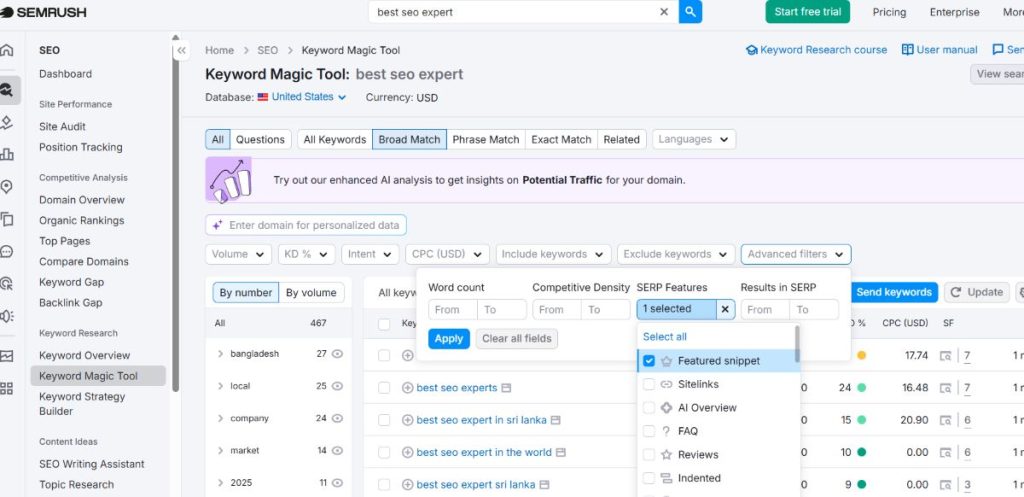Select the 'best seo experts' row checkbox
The image size is (1024, 497).
click(384, 388)
